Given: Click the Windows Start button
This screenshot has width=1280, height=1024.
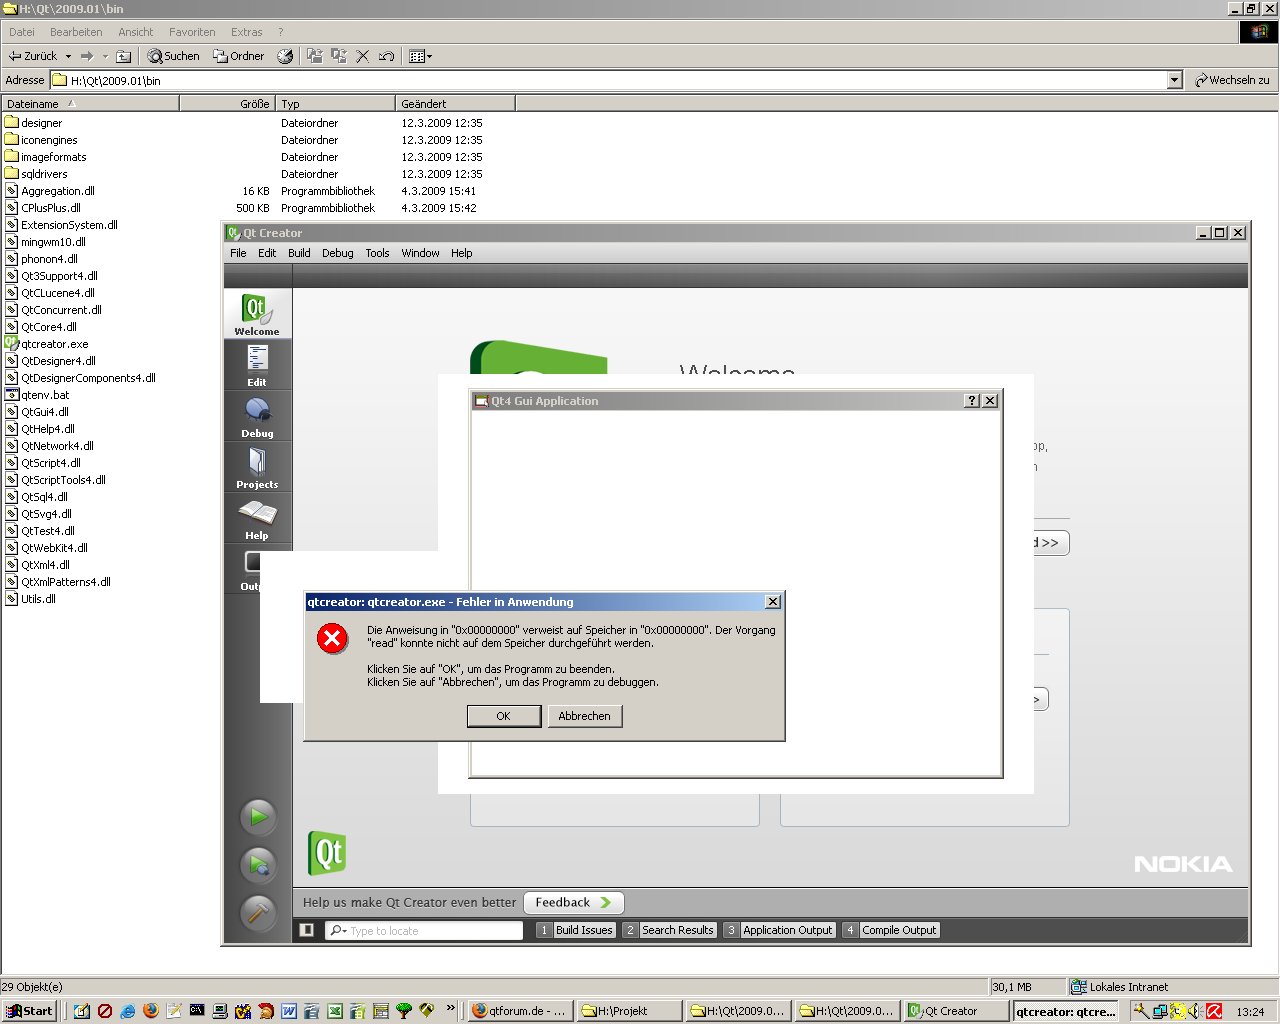Looking at the screenshot, I should point(30,1011).
